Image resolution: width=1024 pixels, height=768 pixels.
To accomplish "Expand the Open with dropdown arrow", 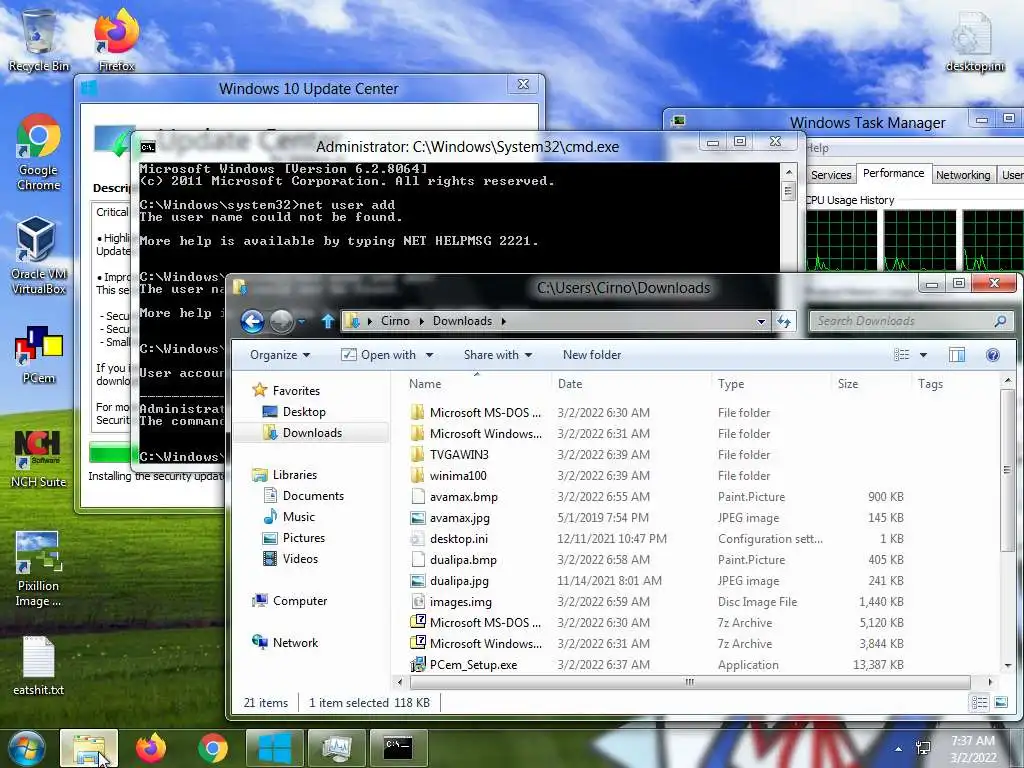I will pyautogui.click(x=429, y=355).
